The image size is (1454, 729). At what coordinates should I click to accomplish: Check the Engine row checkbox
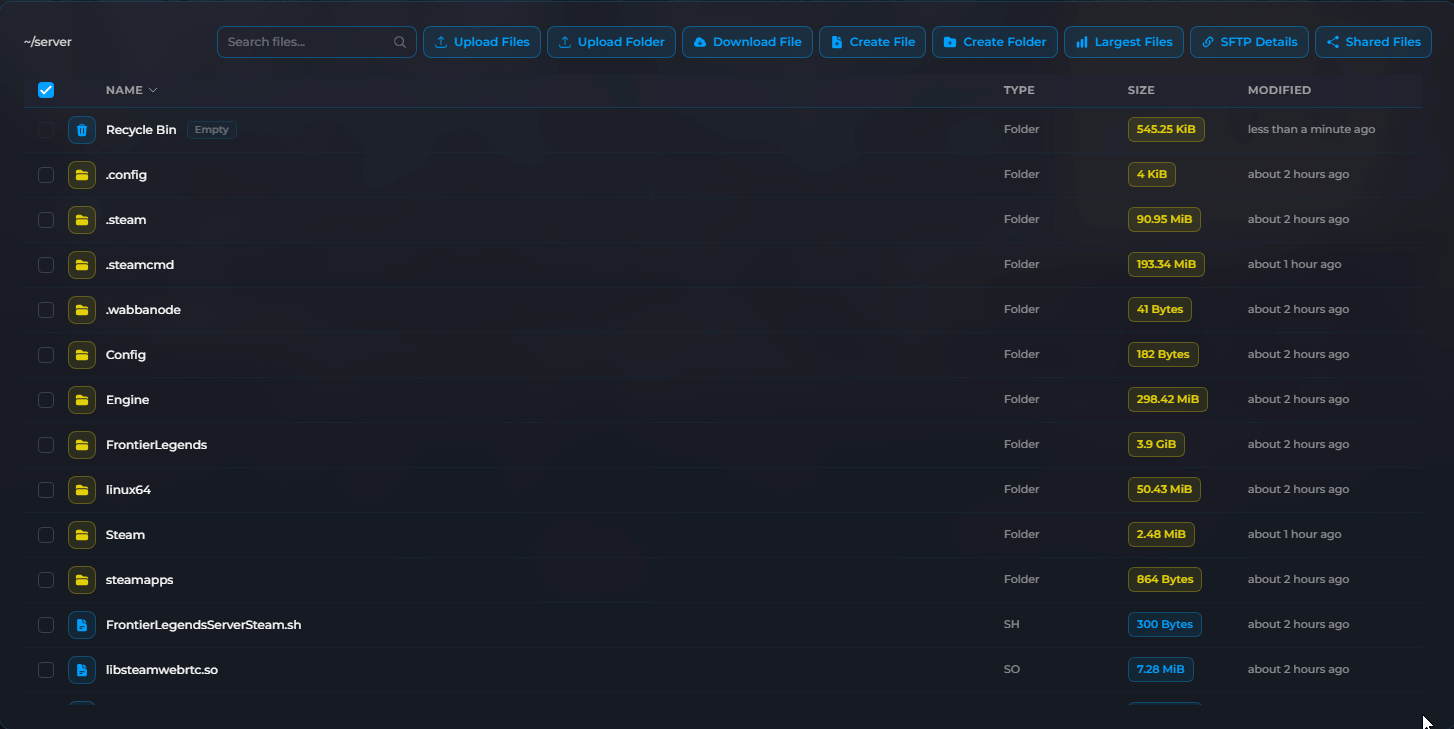[46, 400]
